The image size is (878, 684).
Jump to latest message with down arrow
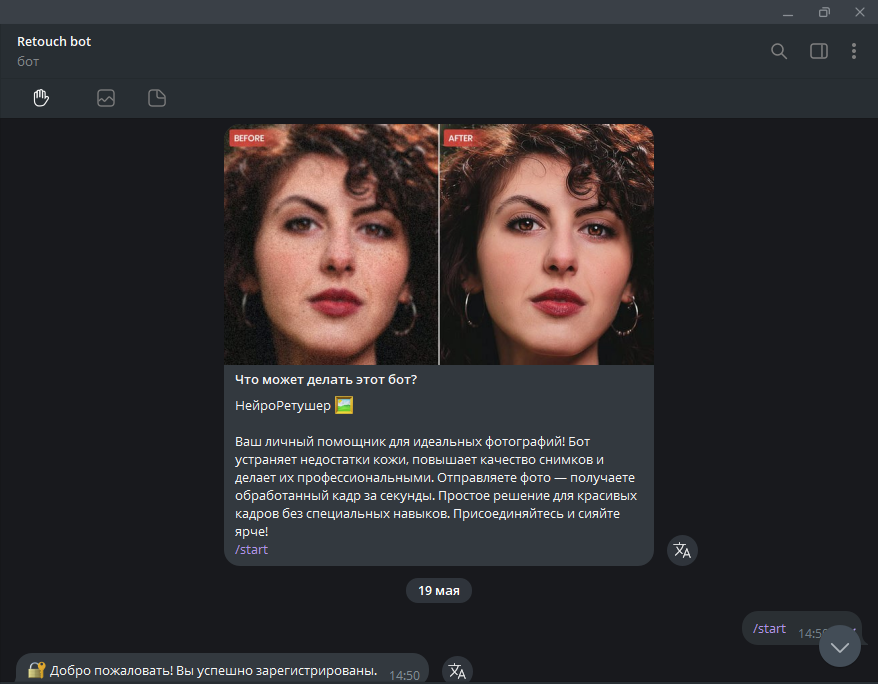840,647
